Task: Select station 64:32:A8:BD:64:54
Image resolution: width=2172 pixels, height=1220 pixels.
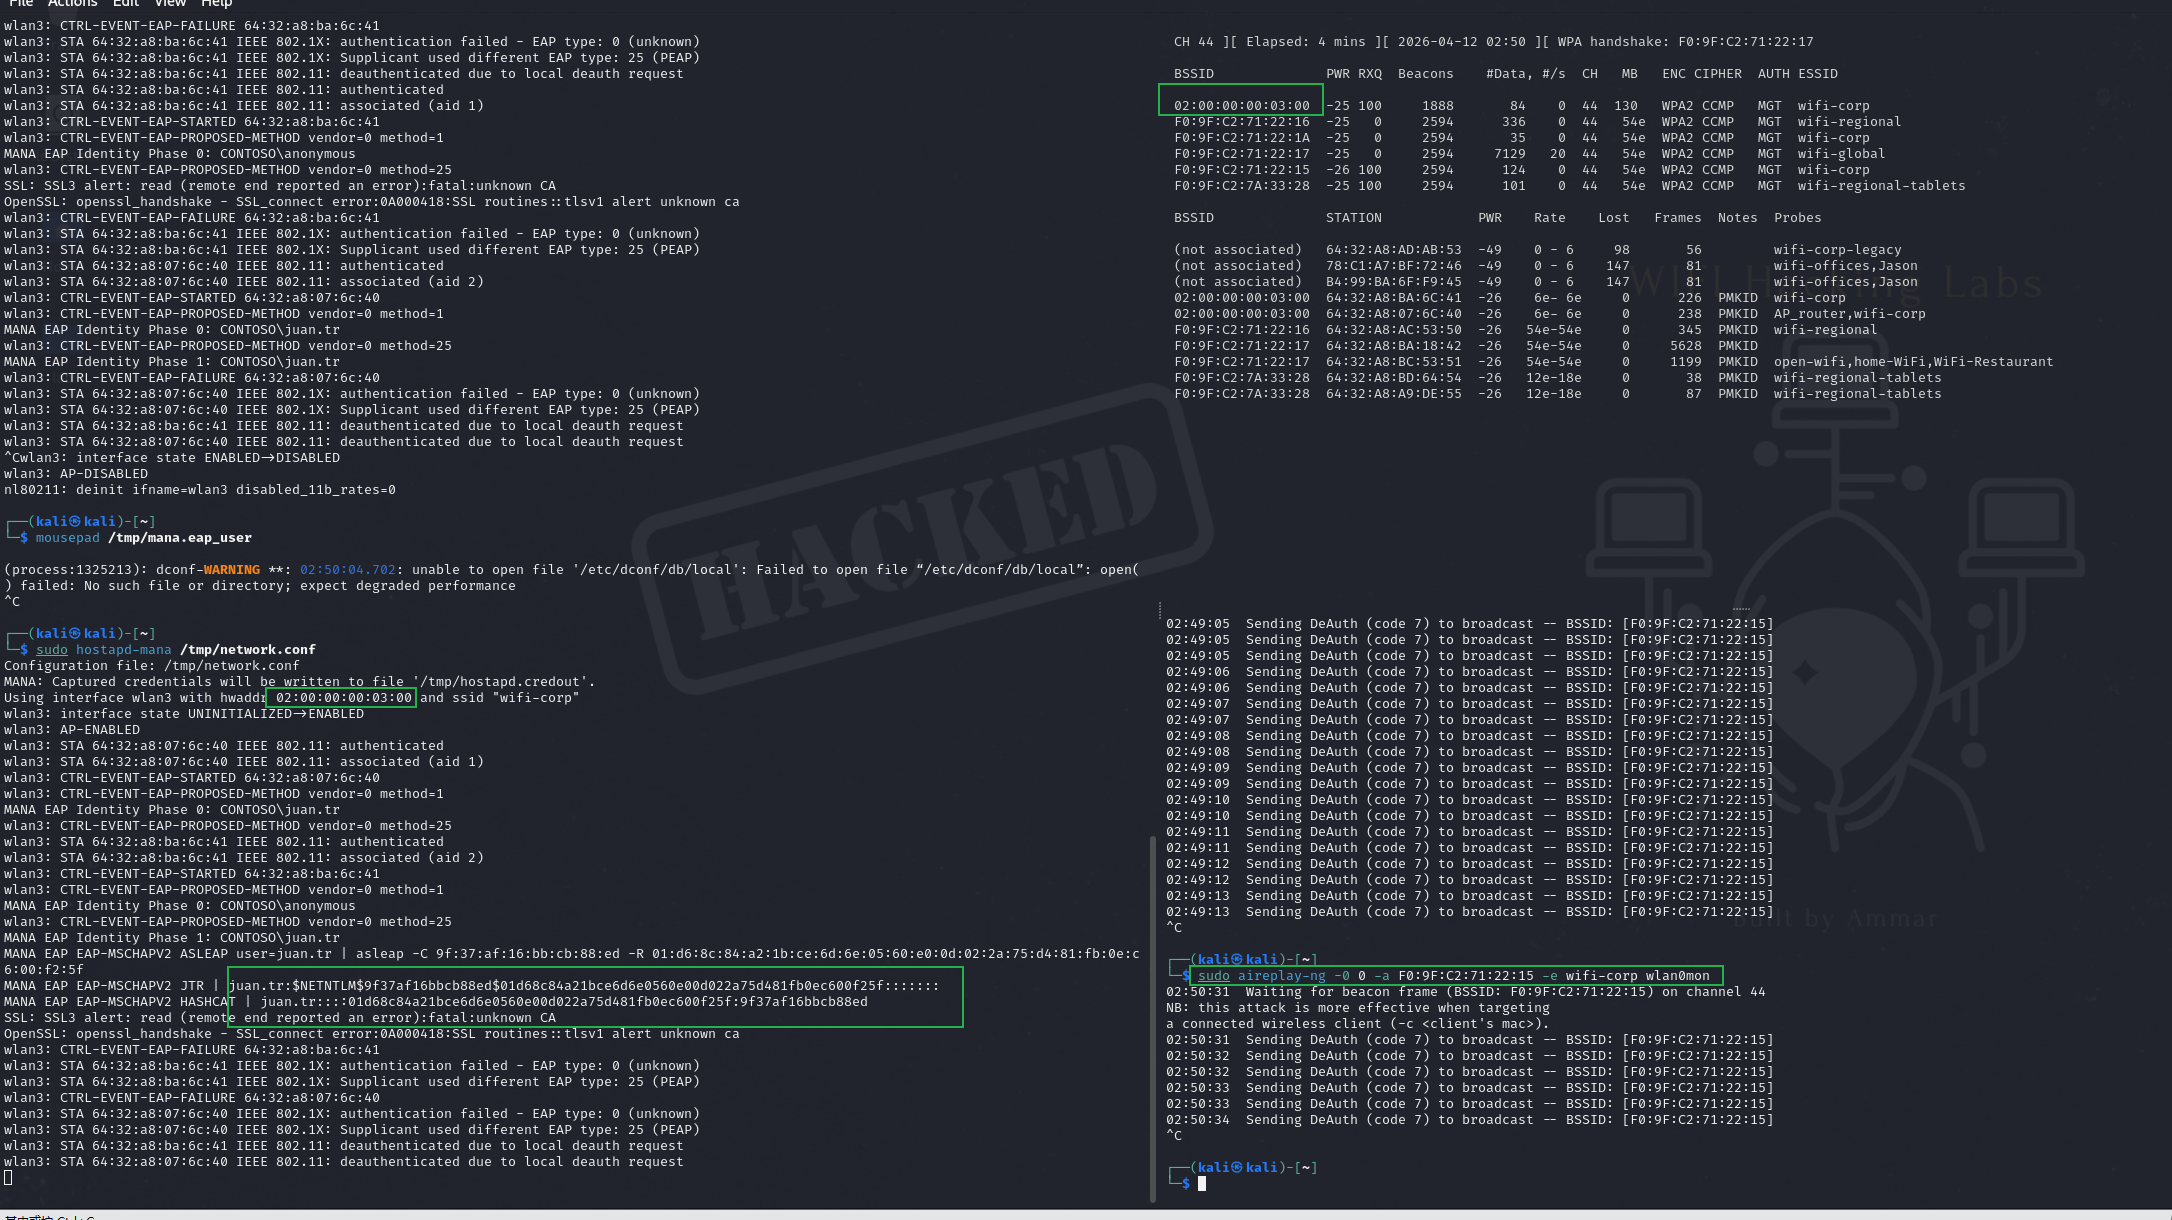Action: (x=1393, y=378)
